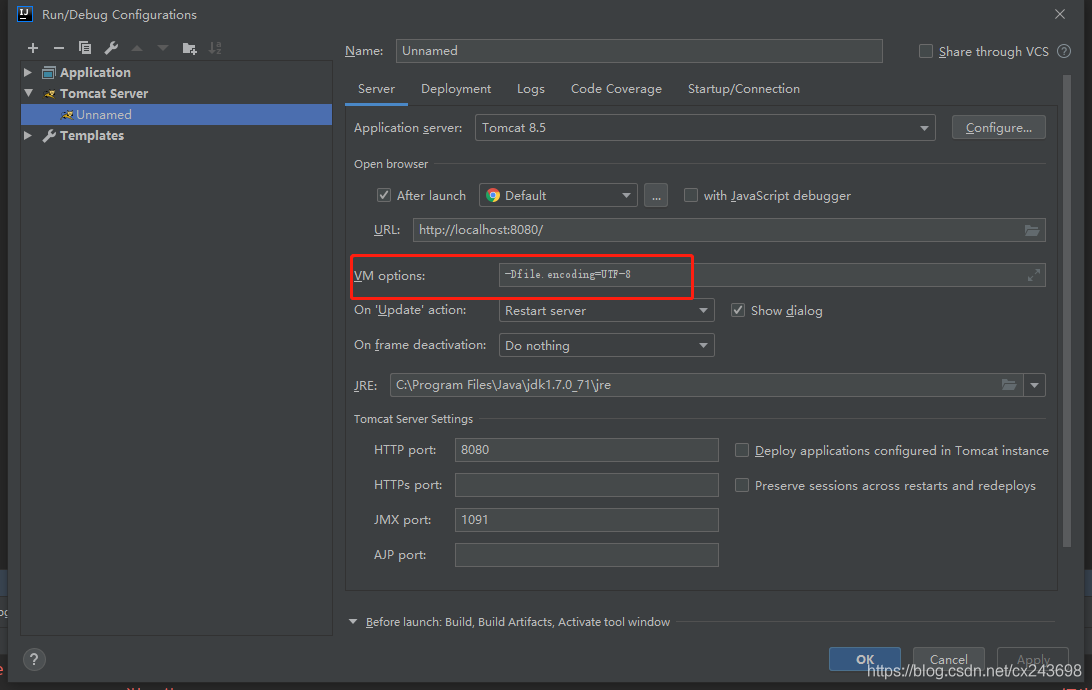Viewport: 1092px width, 690px height.
Task: Click the wrench Edit Defaults icon
Action: coord(111,48)
